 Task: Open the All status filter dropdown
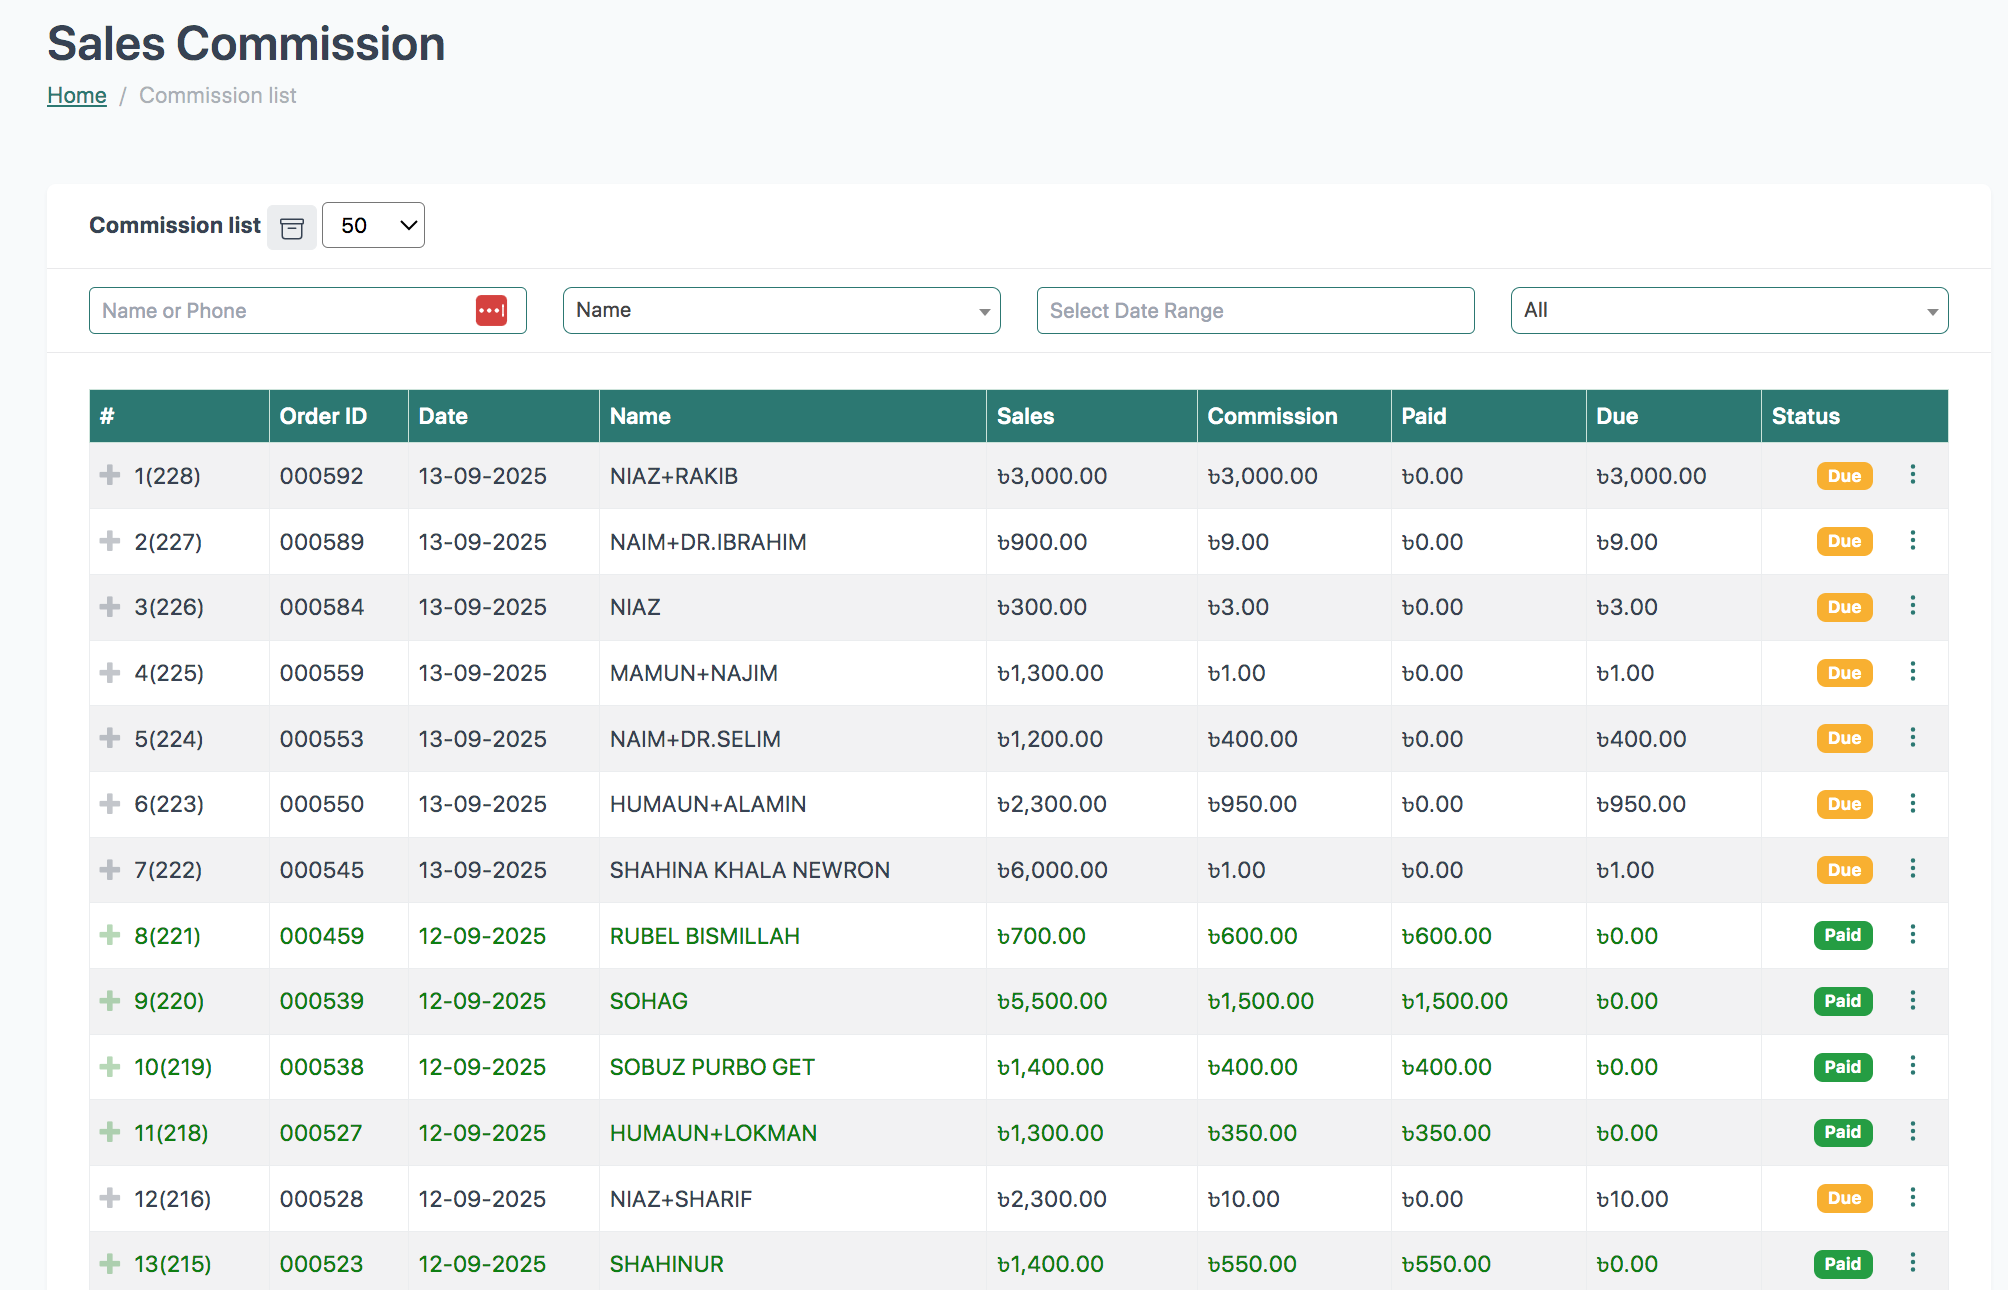coord(1728,310)
